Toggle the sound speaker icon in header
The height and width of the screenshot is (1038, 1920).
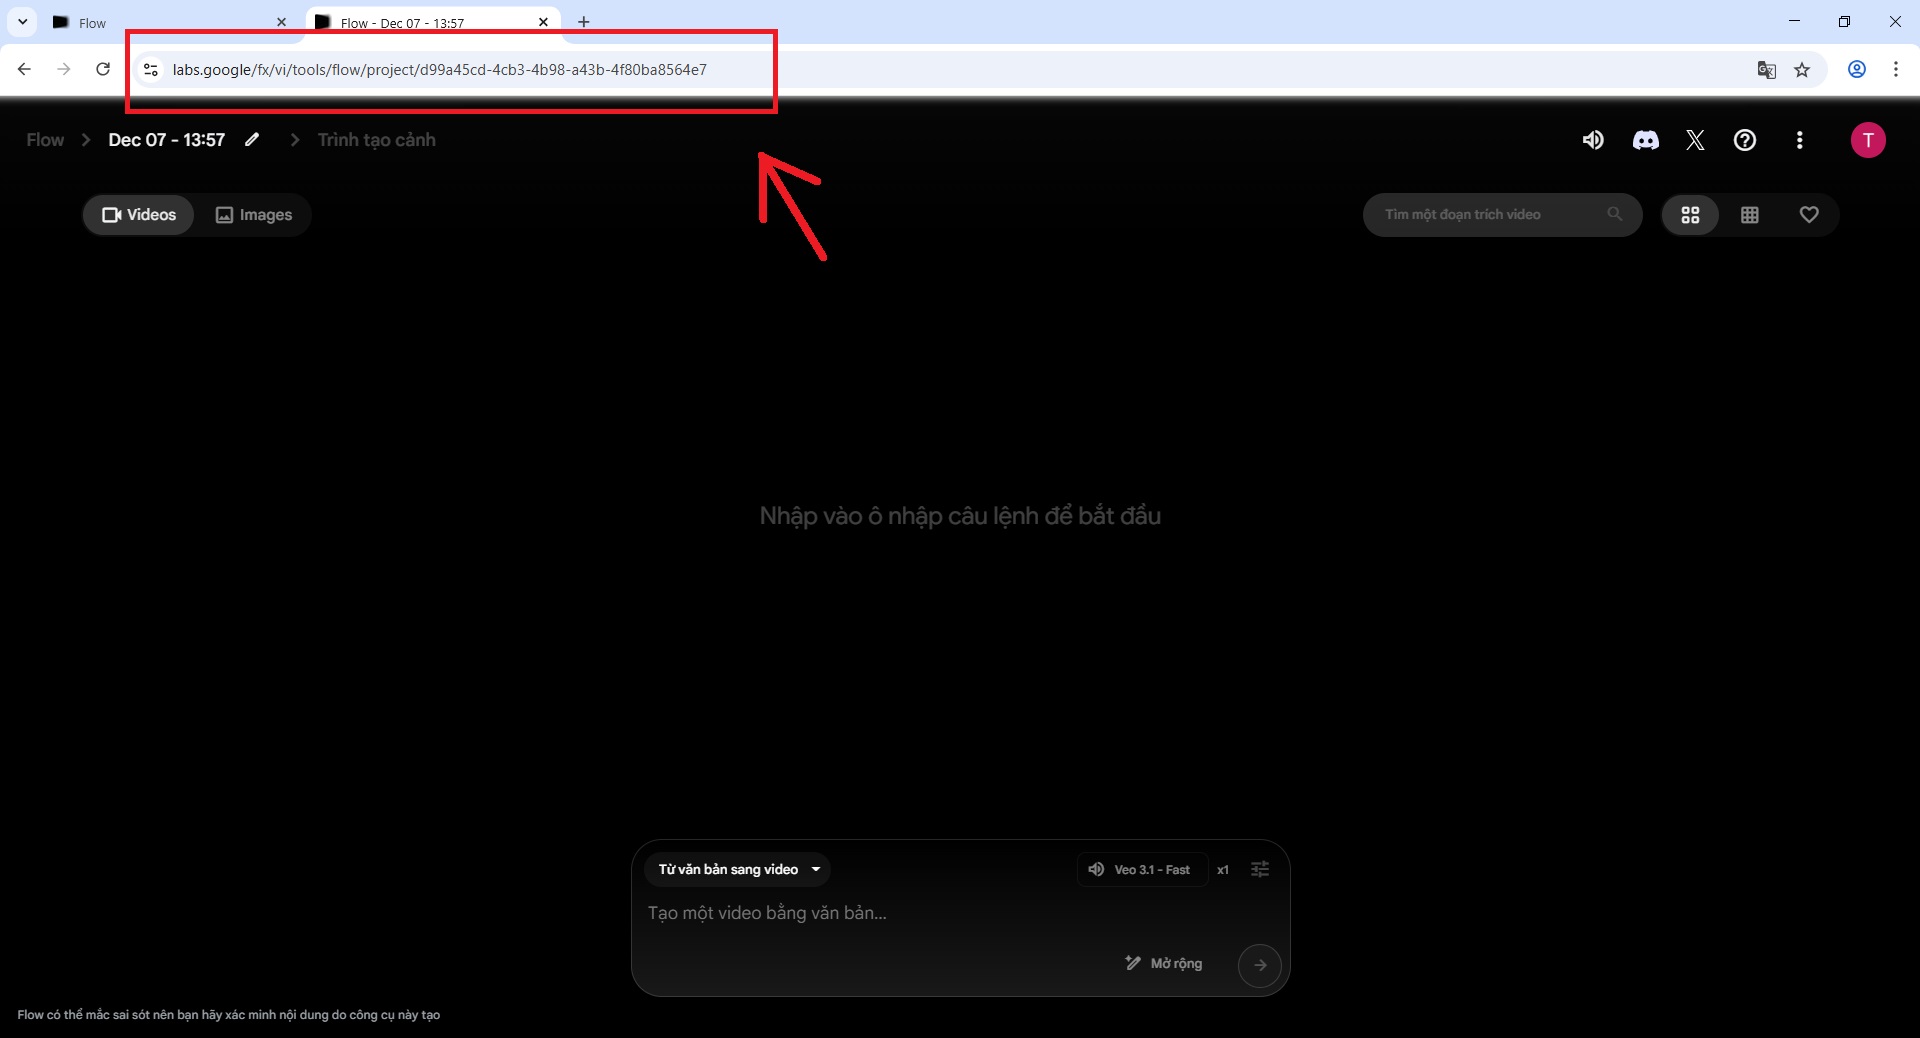click(x=1593, y=140)
